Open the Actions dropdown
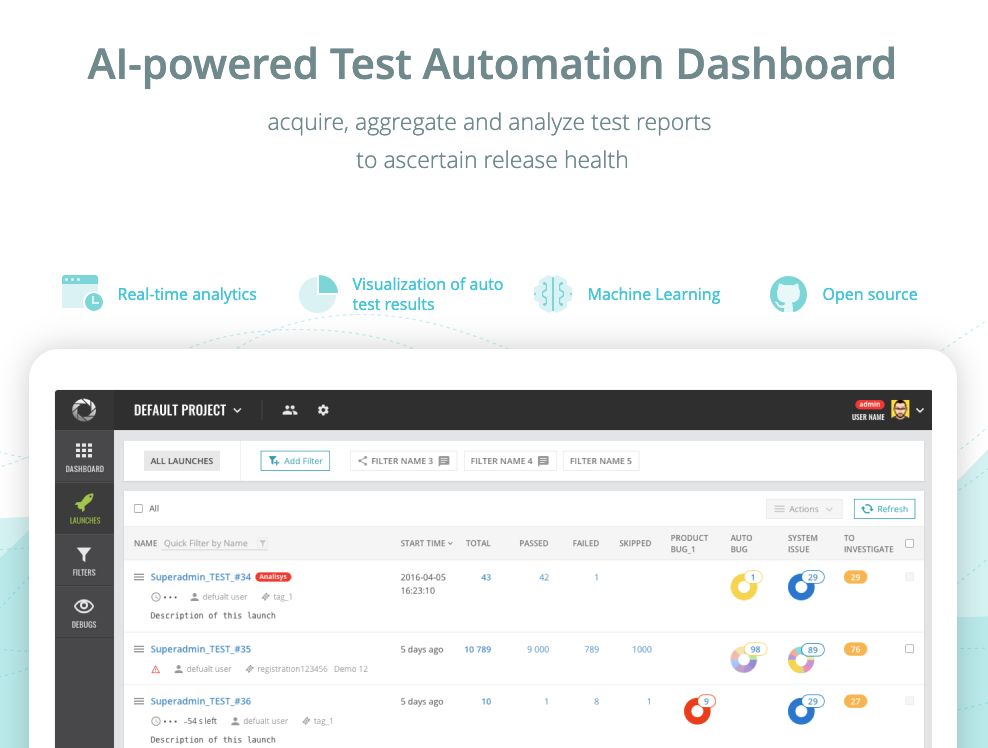This screenshot has width=988, height=748. (x=804, y=509)
